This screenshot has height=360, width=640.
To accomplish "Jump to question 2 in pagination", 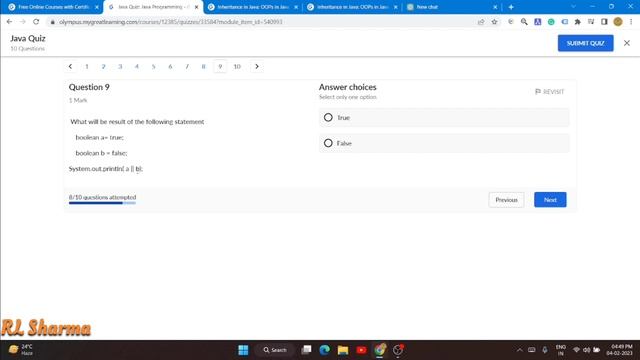I will [103, 67].
